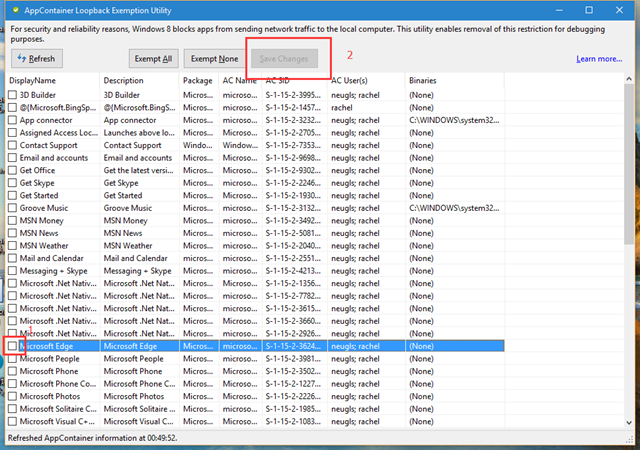
Task: Click the 'rachel' user cell in Bing row
Action: tap(342, 108)
